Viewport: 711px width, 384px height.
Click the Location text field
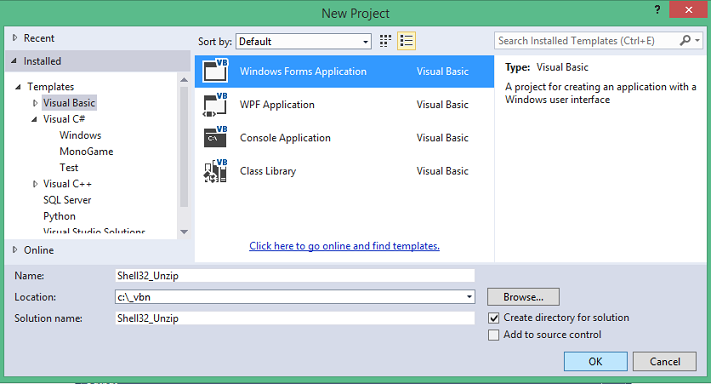click(x=289, y=297)
